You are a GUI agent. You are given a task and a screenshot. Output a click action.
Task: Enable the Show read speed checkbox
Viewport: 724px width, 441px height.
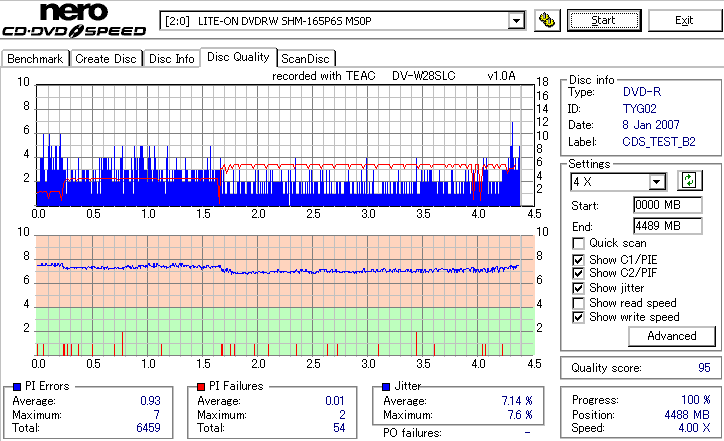pos(578,303)
